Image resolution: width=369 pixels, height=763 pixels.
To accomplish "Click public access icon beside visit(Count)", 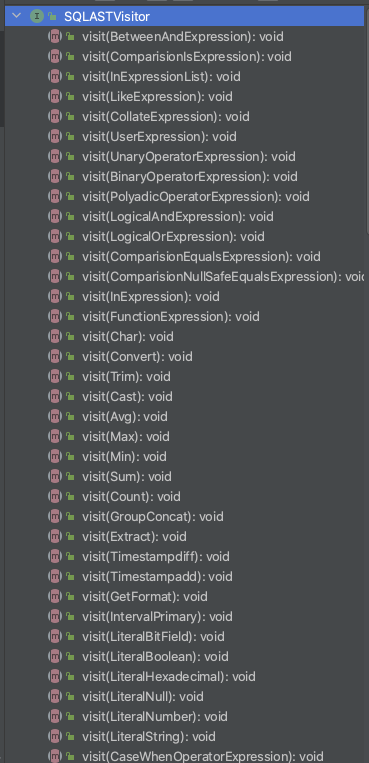I will coord(71,496).
